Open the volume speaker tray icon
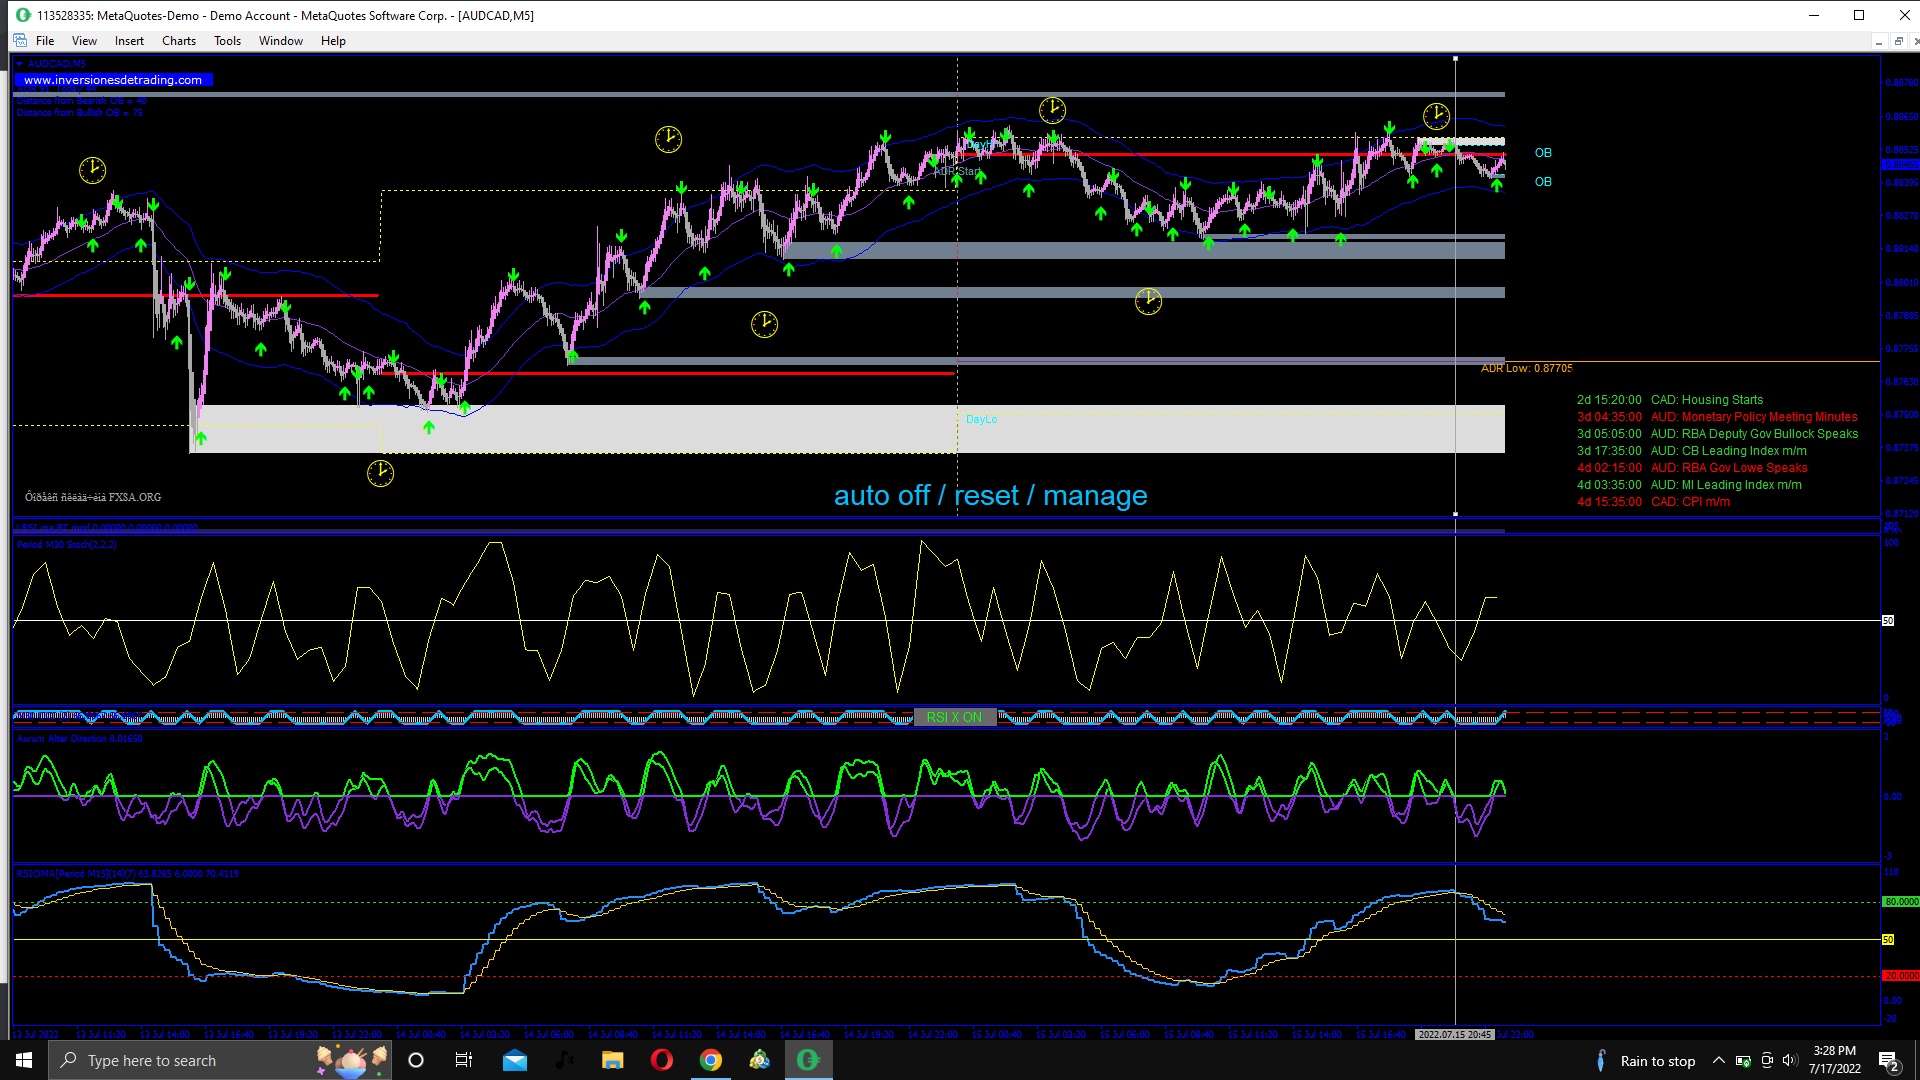1920x1080 pixels. (x=1789, y=1061)
